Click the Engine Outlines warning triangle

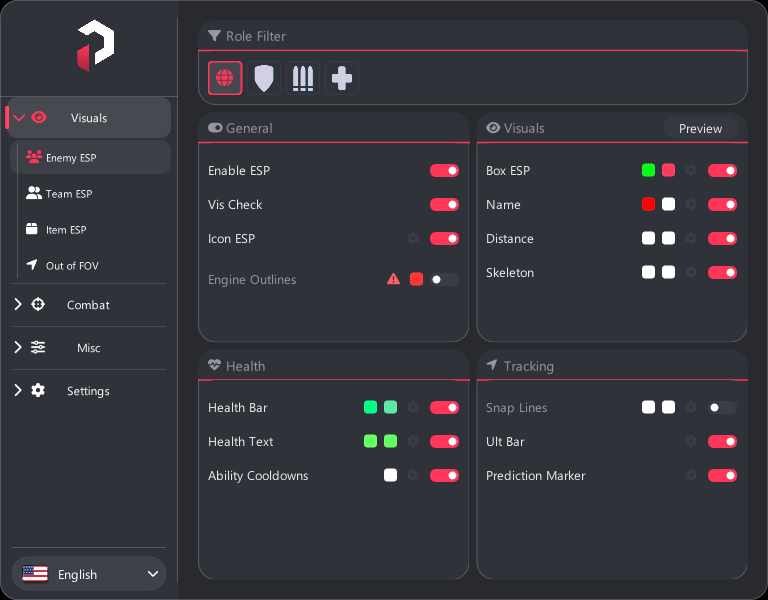(x=393, y=279)
